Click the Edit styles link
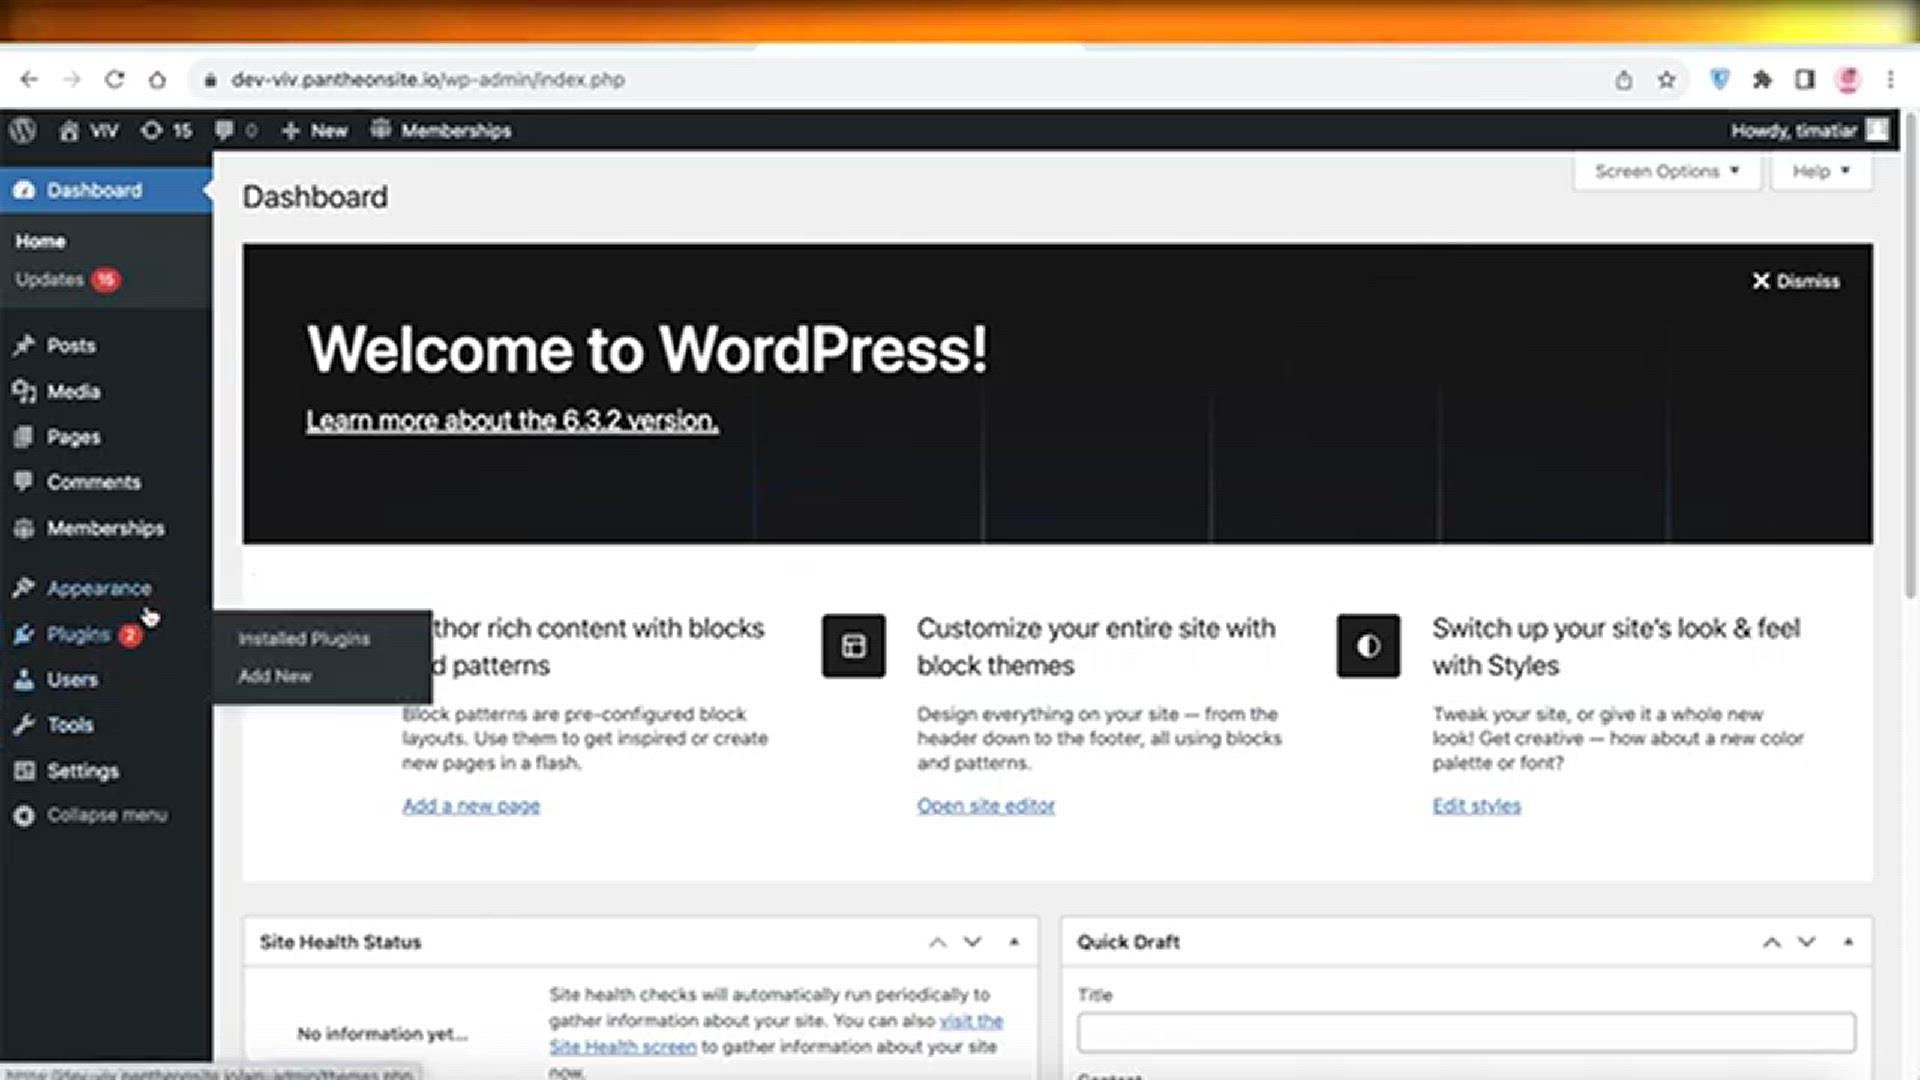The width and height of the screenshot is (1920, 1080). point(1477,806)
